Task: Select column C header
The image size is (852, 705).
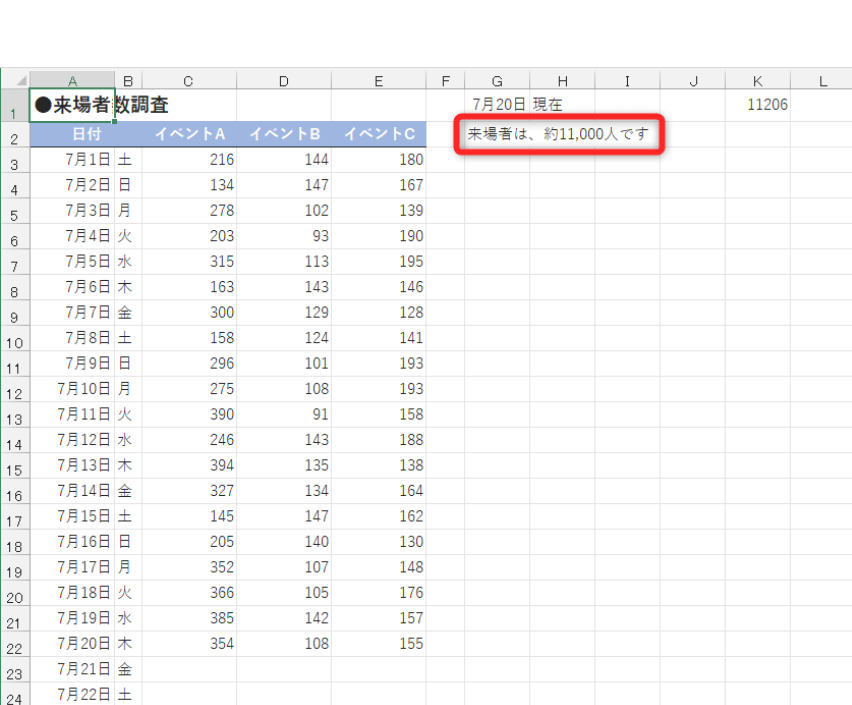Action: [x=189, y=81]
